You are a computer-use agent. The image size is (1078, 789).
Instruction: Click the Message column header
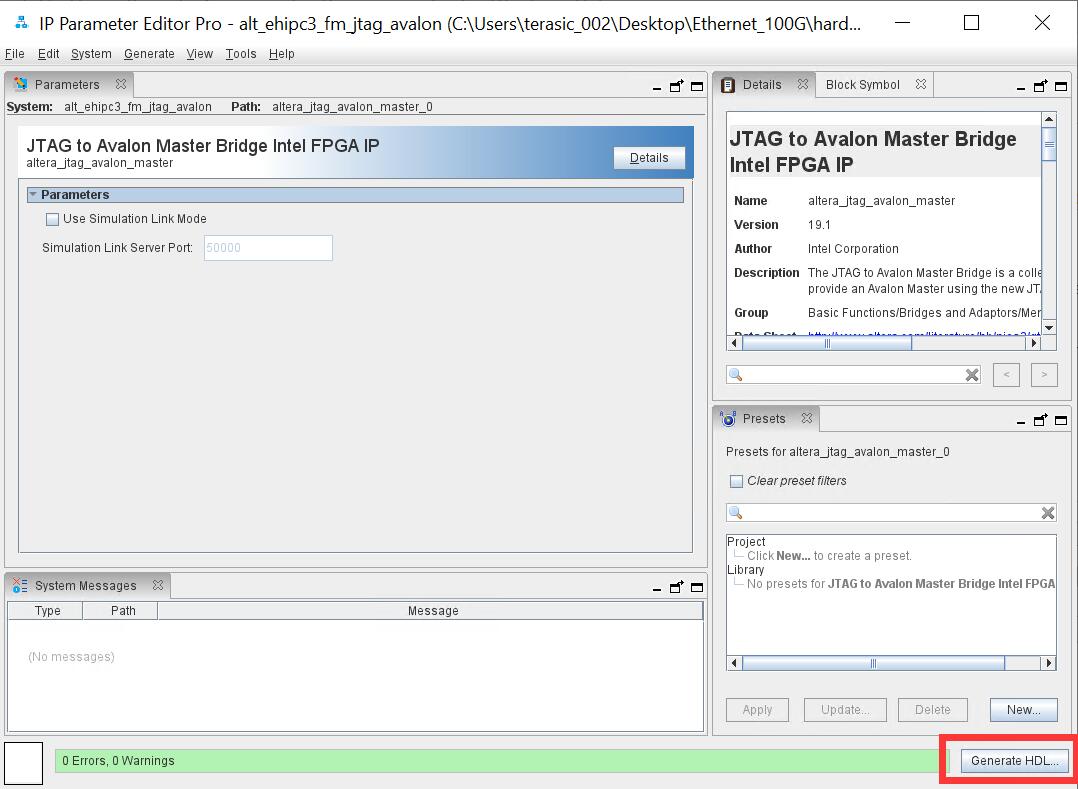pyautogui.click(x=432, y=610)
